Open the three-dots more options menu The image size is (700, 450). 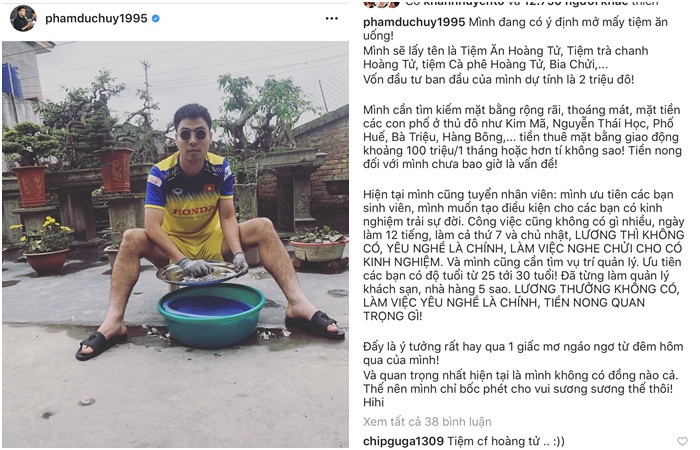point(332,18)
